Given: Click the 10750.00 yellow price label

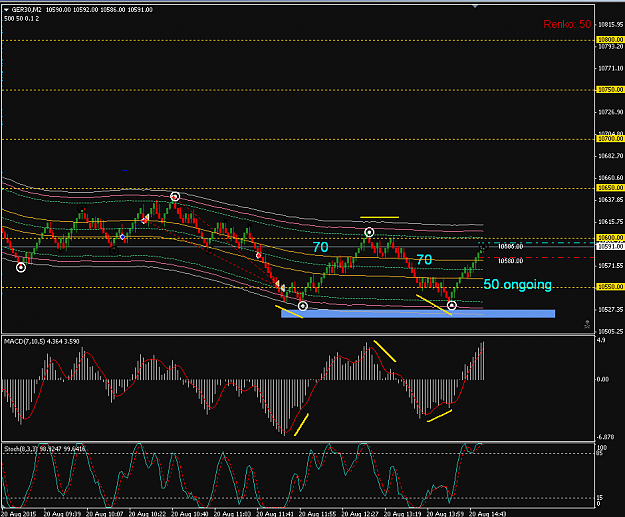Looking at the screenshot, I should [610, 90].
